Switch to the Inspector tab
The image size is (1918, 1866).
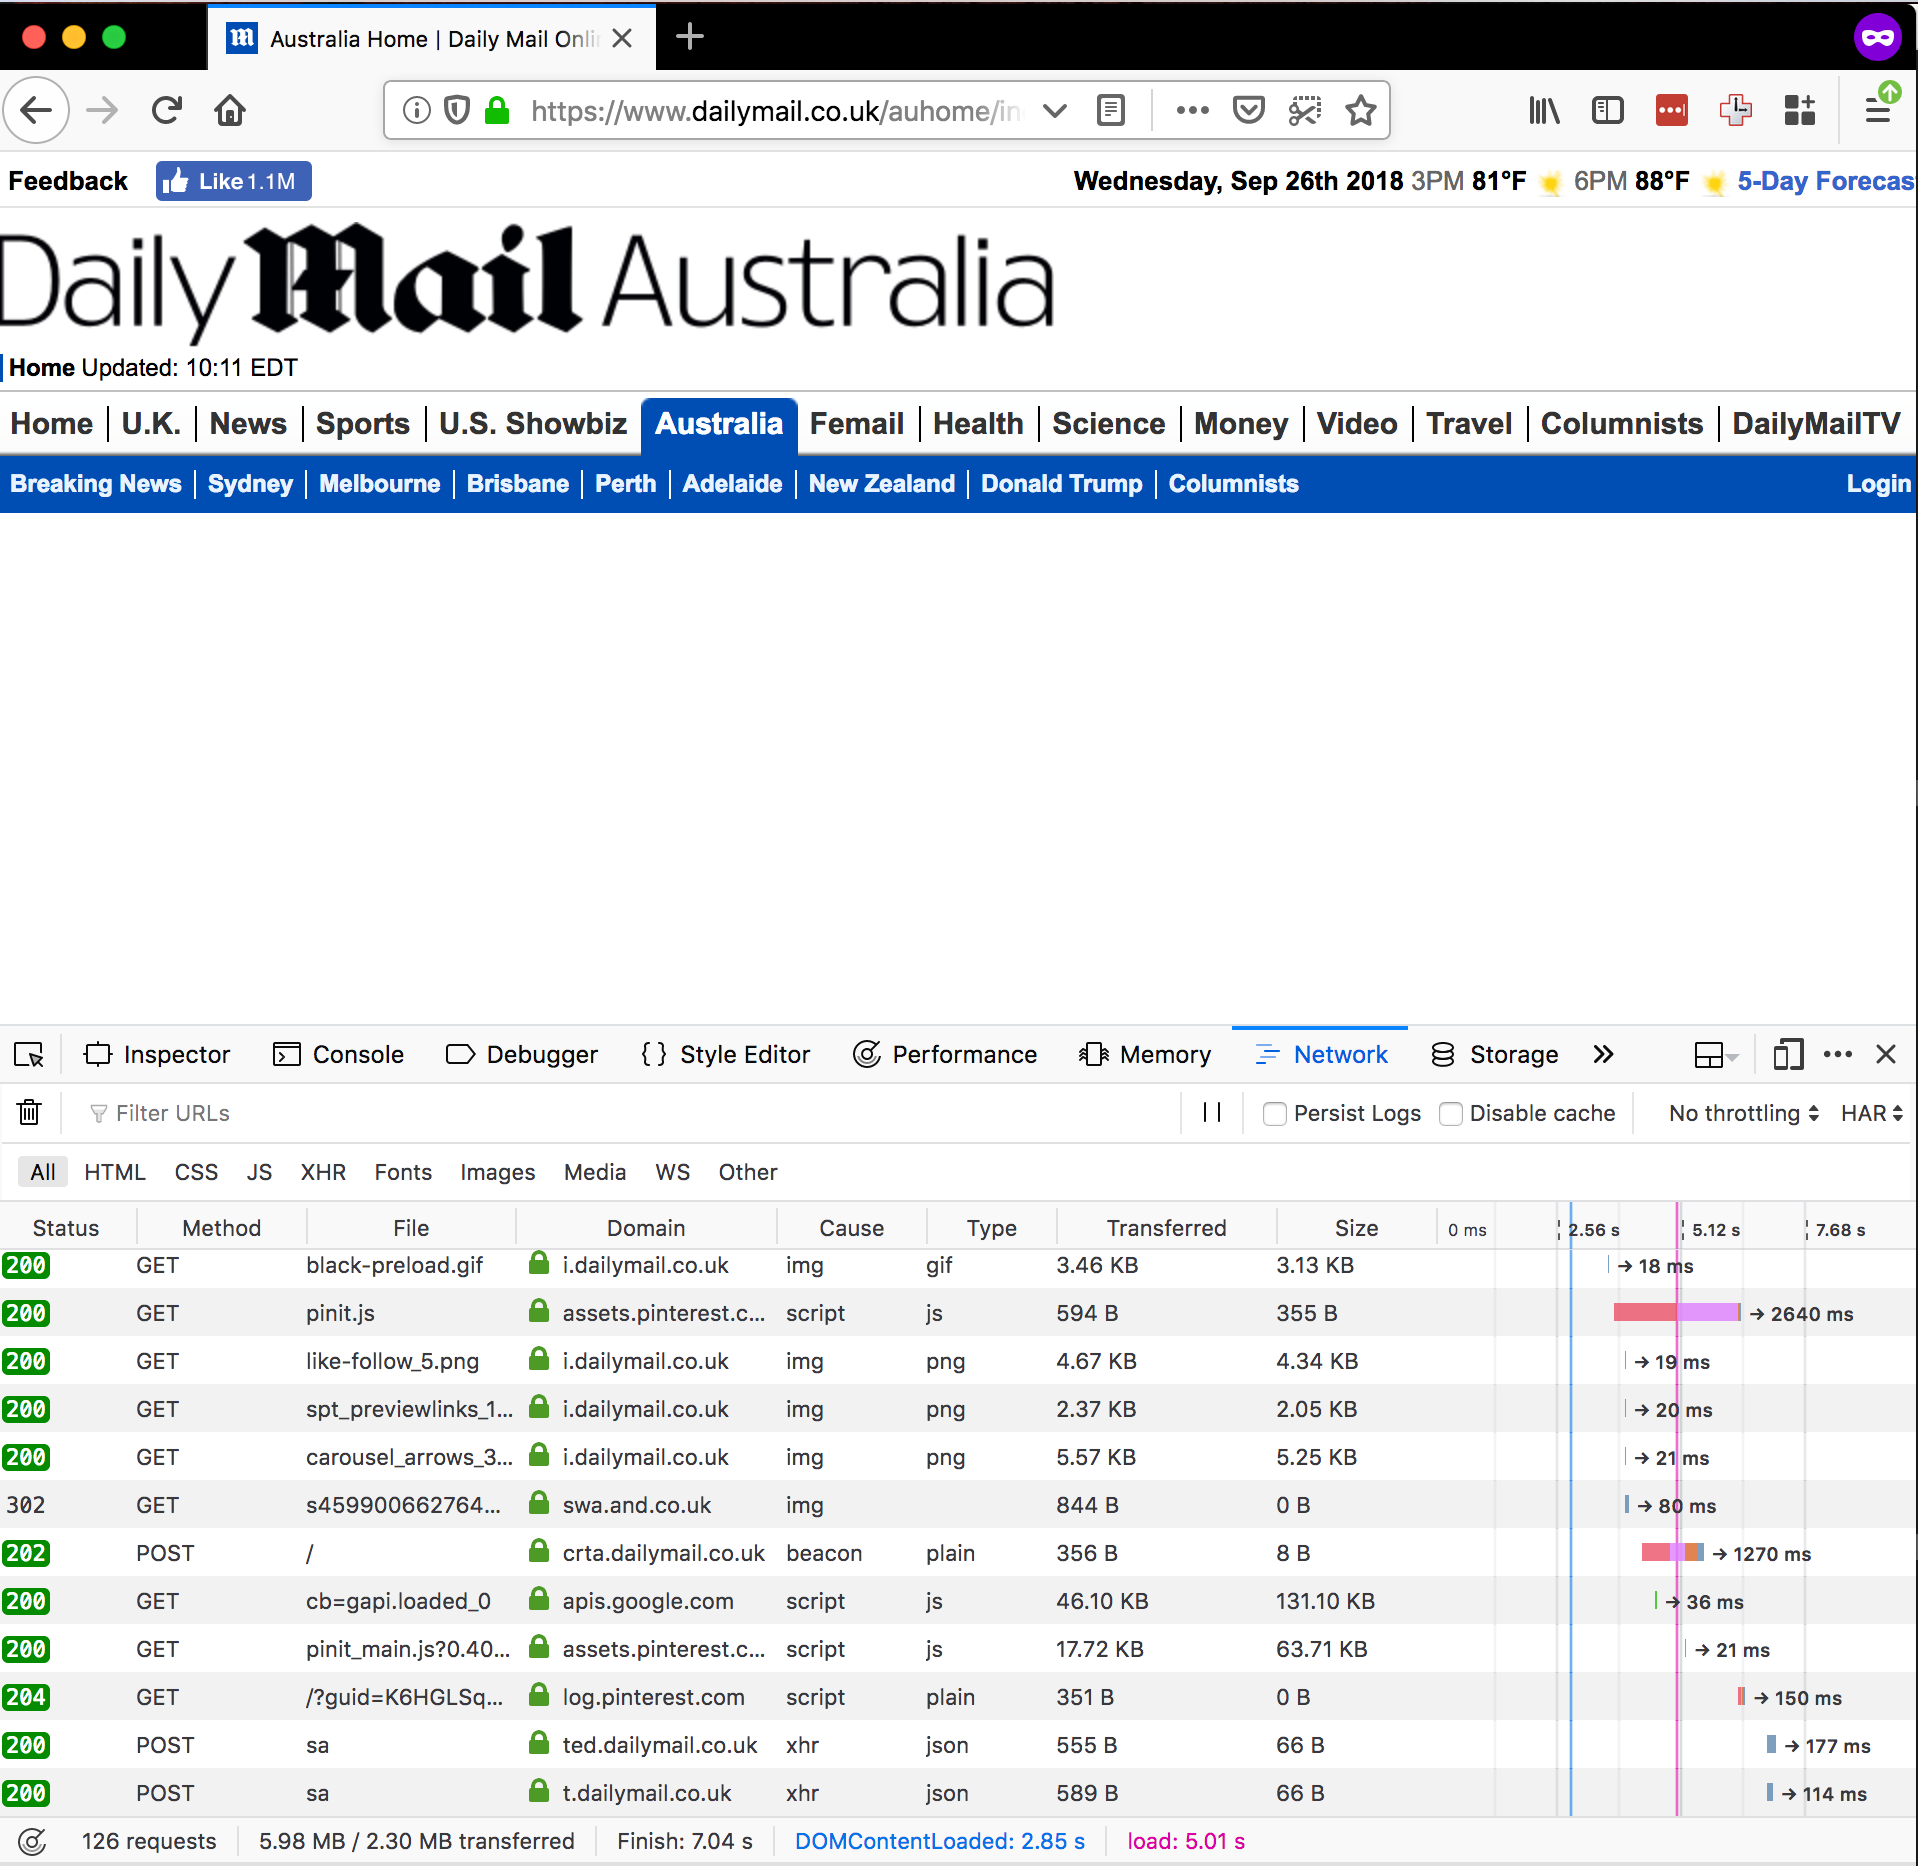[x=157, y=1055]
